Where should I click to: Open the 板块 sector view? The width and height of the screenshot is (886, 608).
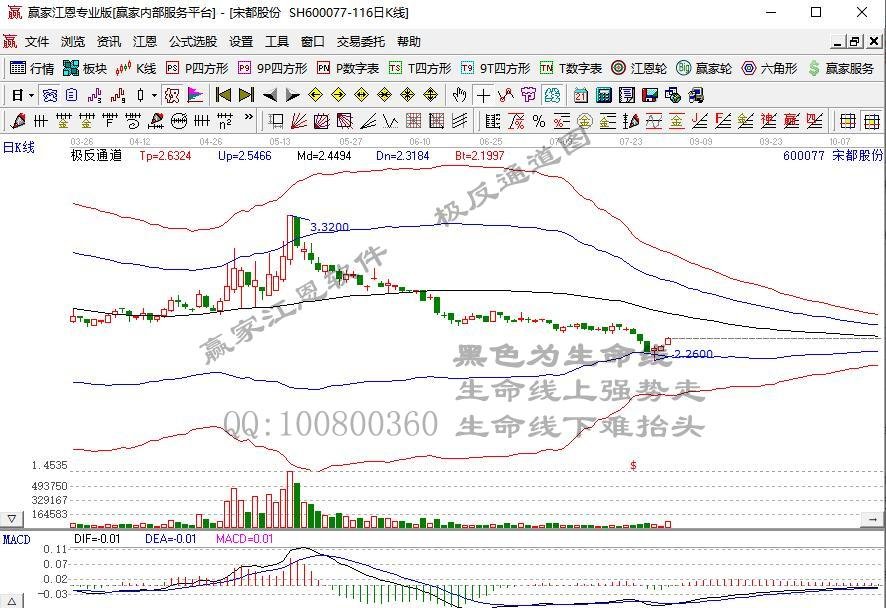[85, 68]
